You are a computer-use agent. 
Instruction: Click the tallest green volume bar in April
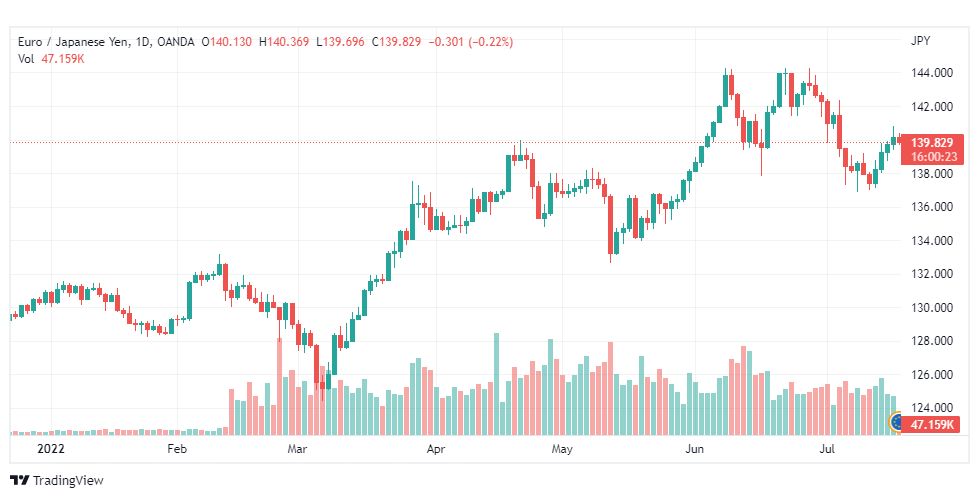[x=497, y=384]
